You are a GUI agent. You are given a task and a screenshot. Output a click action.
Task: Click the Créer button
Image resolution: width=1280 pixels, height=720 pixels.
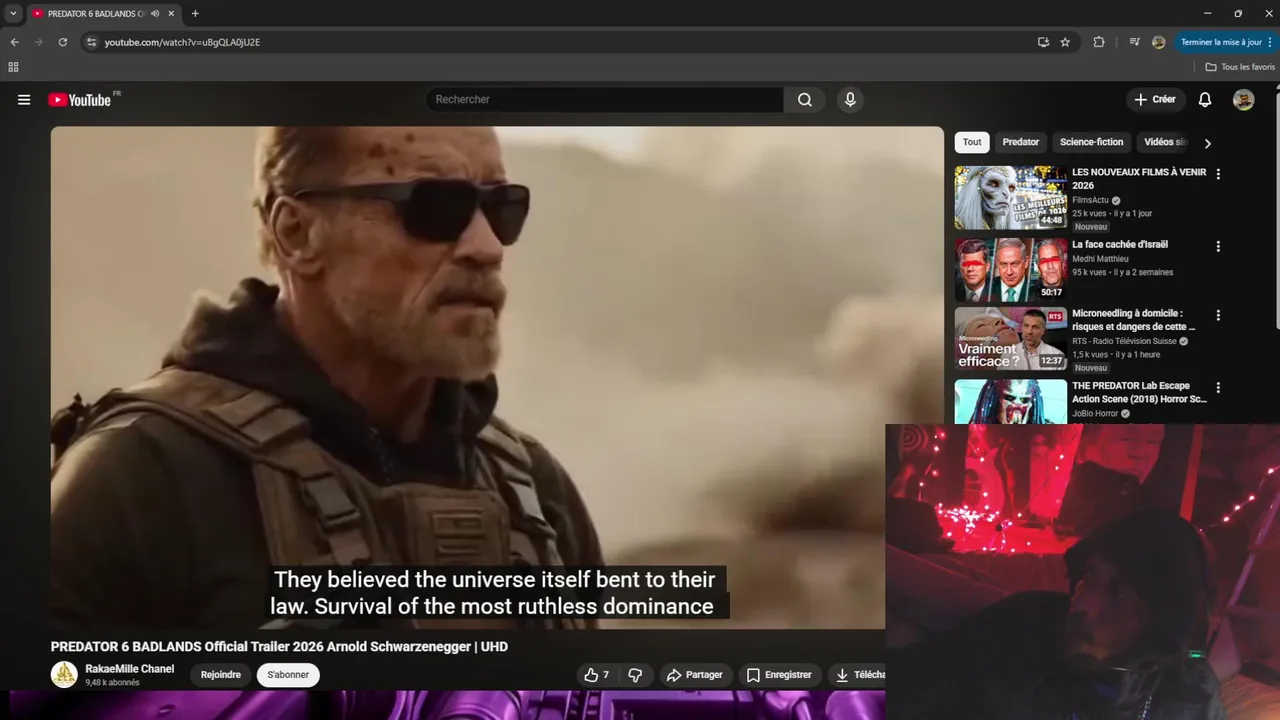click(x=1155, y=100)
